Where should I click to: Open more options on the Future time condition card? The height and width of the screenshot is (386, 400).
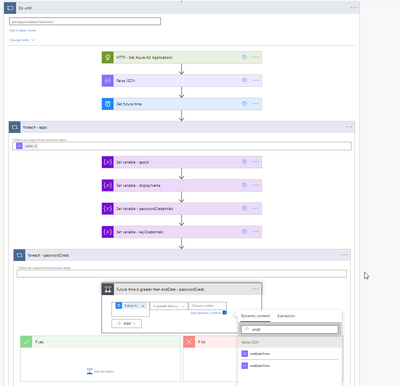(x=256, y=289)
